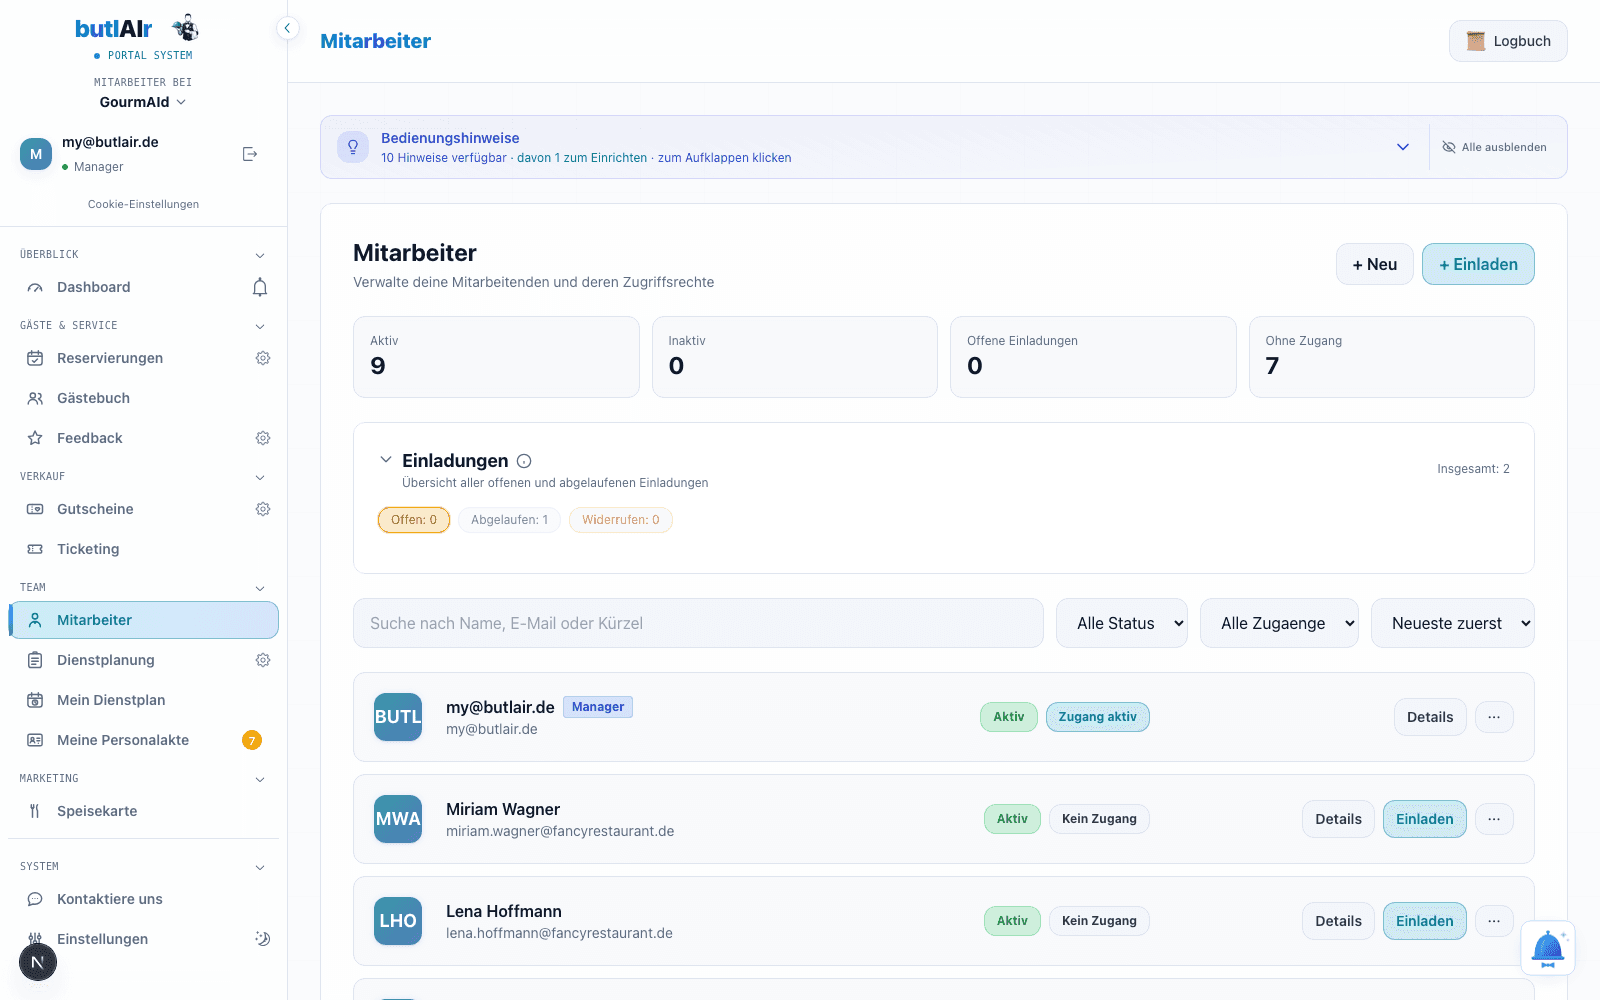Click the Bedienungshinweise lightbulb icon

[353, 147]
